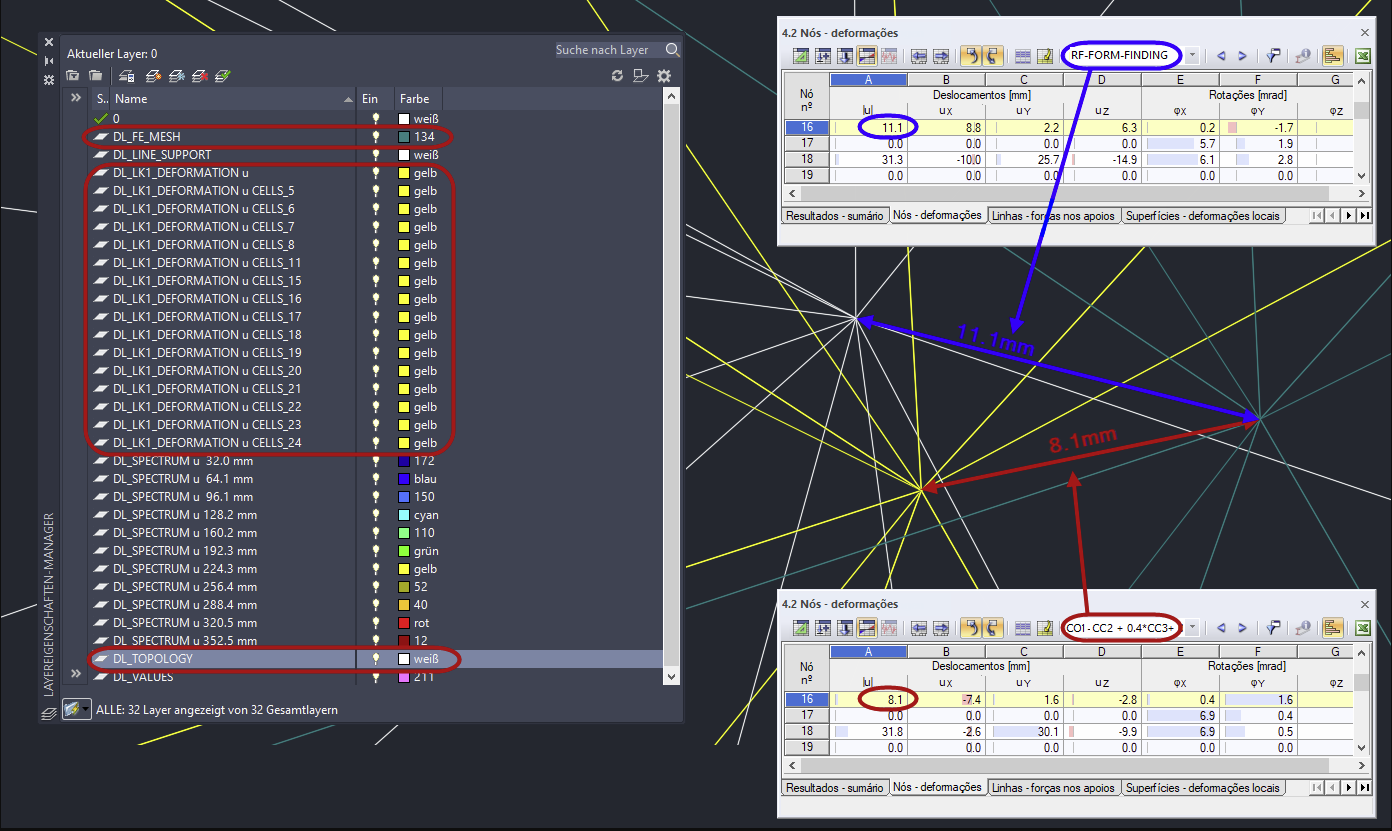Click the auto-hide icon on the palette title strip
The width and height of the screenshot is (1392, 831).
coord(48,61)
